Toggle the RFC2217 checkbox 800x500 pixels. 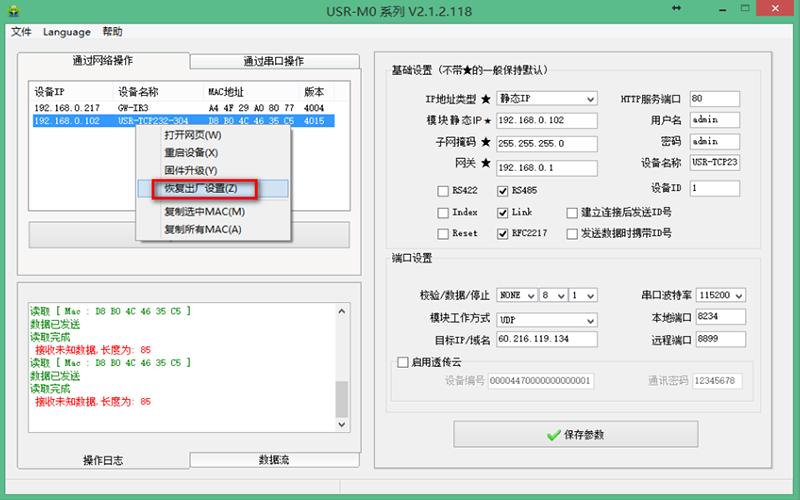click(x=503, y=234)
